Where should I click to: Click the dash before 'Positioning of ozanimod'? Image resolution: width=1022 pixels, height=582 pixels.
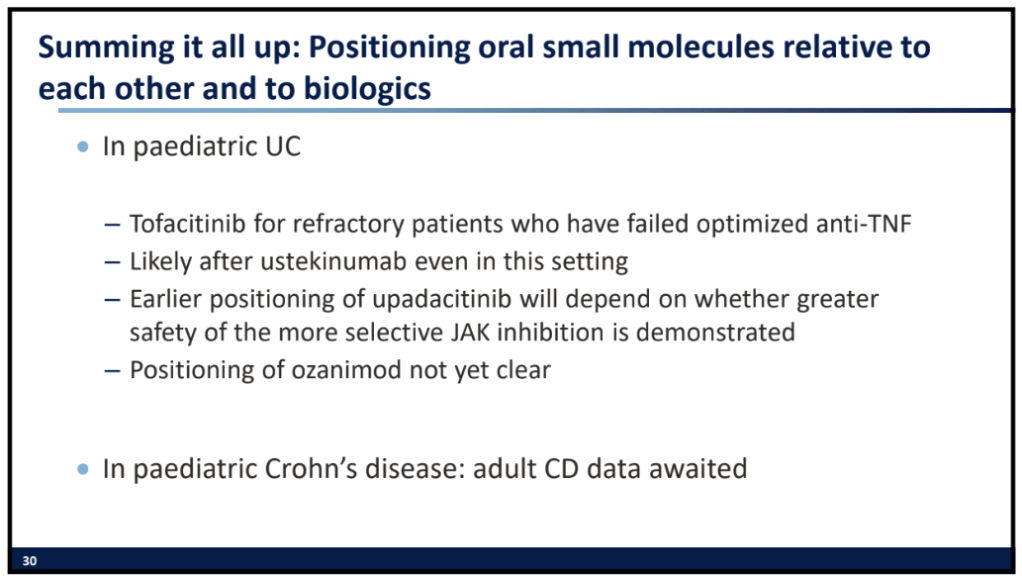tap(113, 369)
